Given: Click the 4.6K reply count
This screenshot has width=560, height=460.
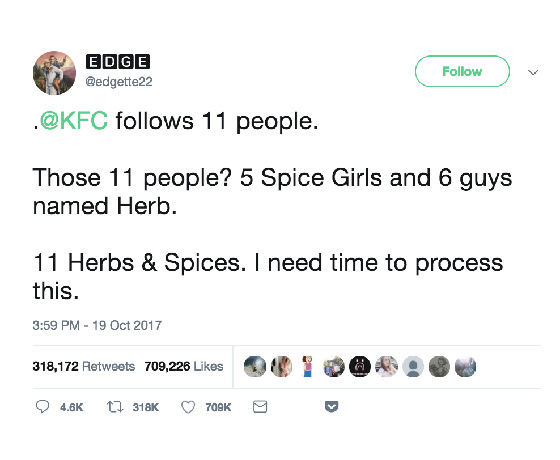Looking at the screenshot, I should tap(71, 407).
